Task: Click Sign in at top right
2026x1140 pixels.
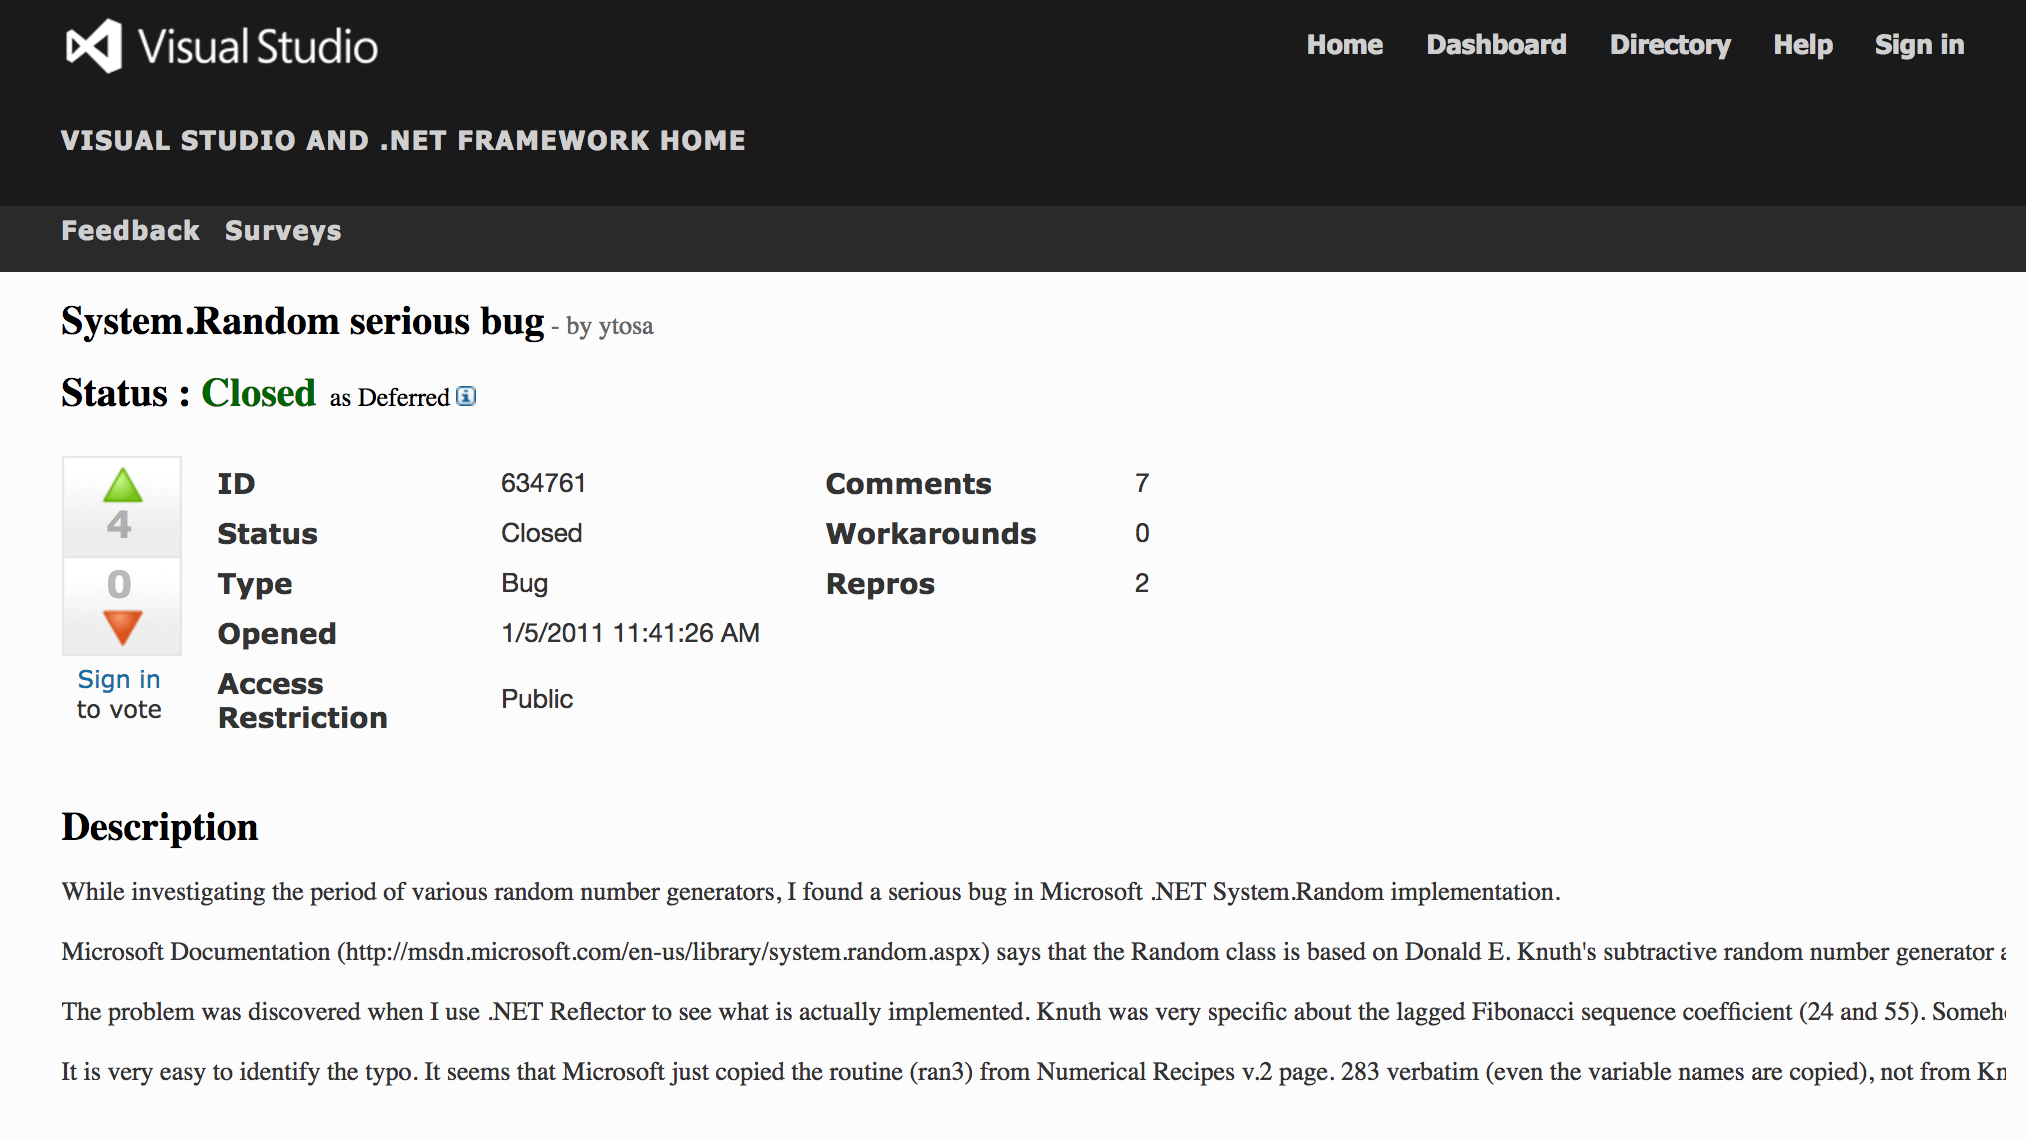Action: (x=1919, y=45)
